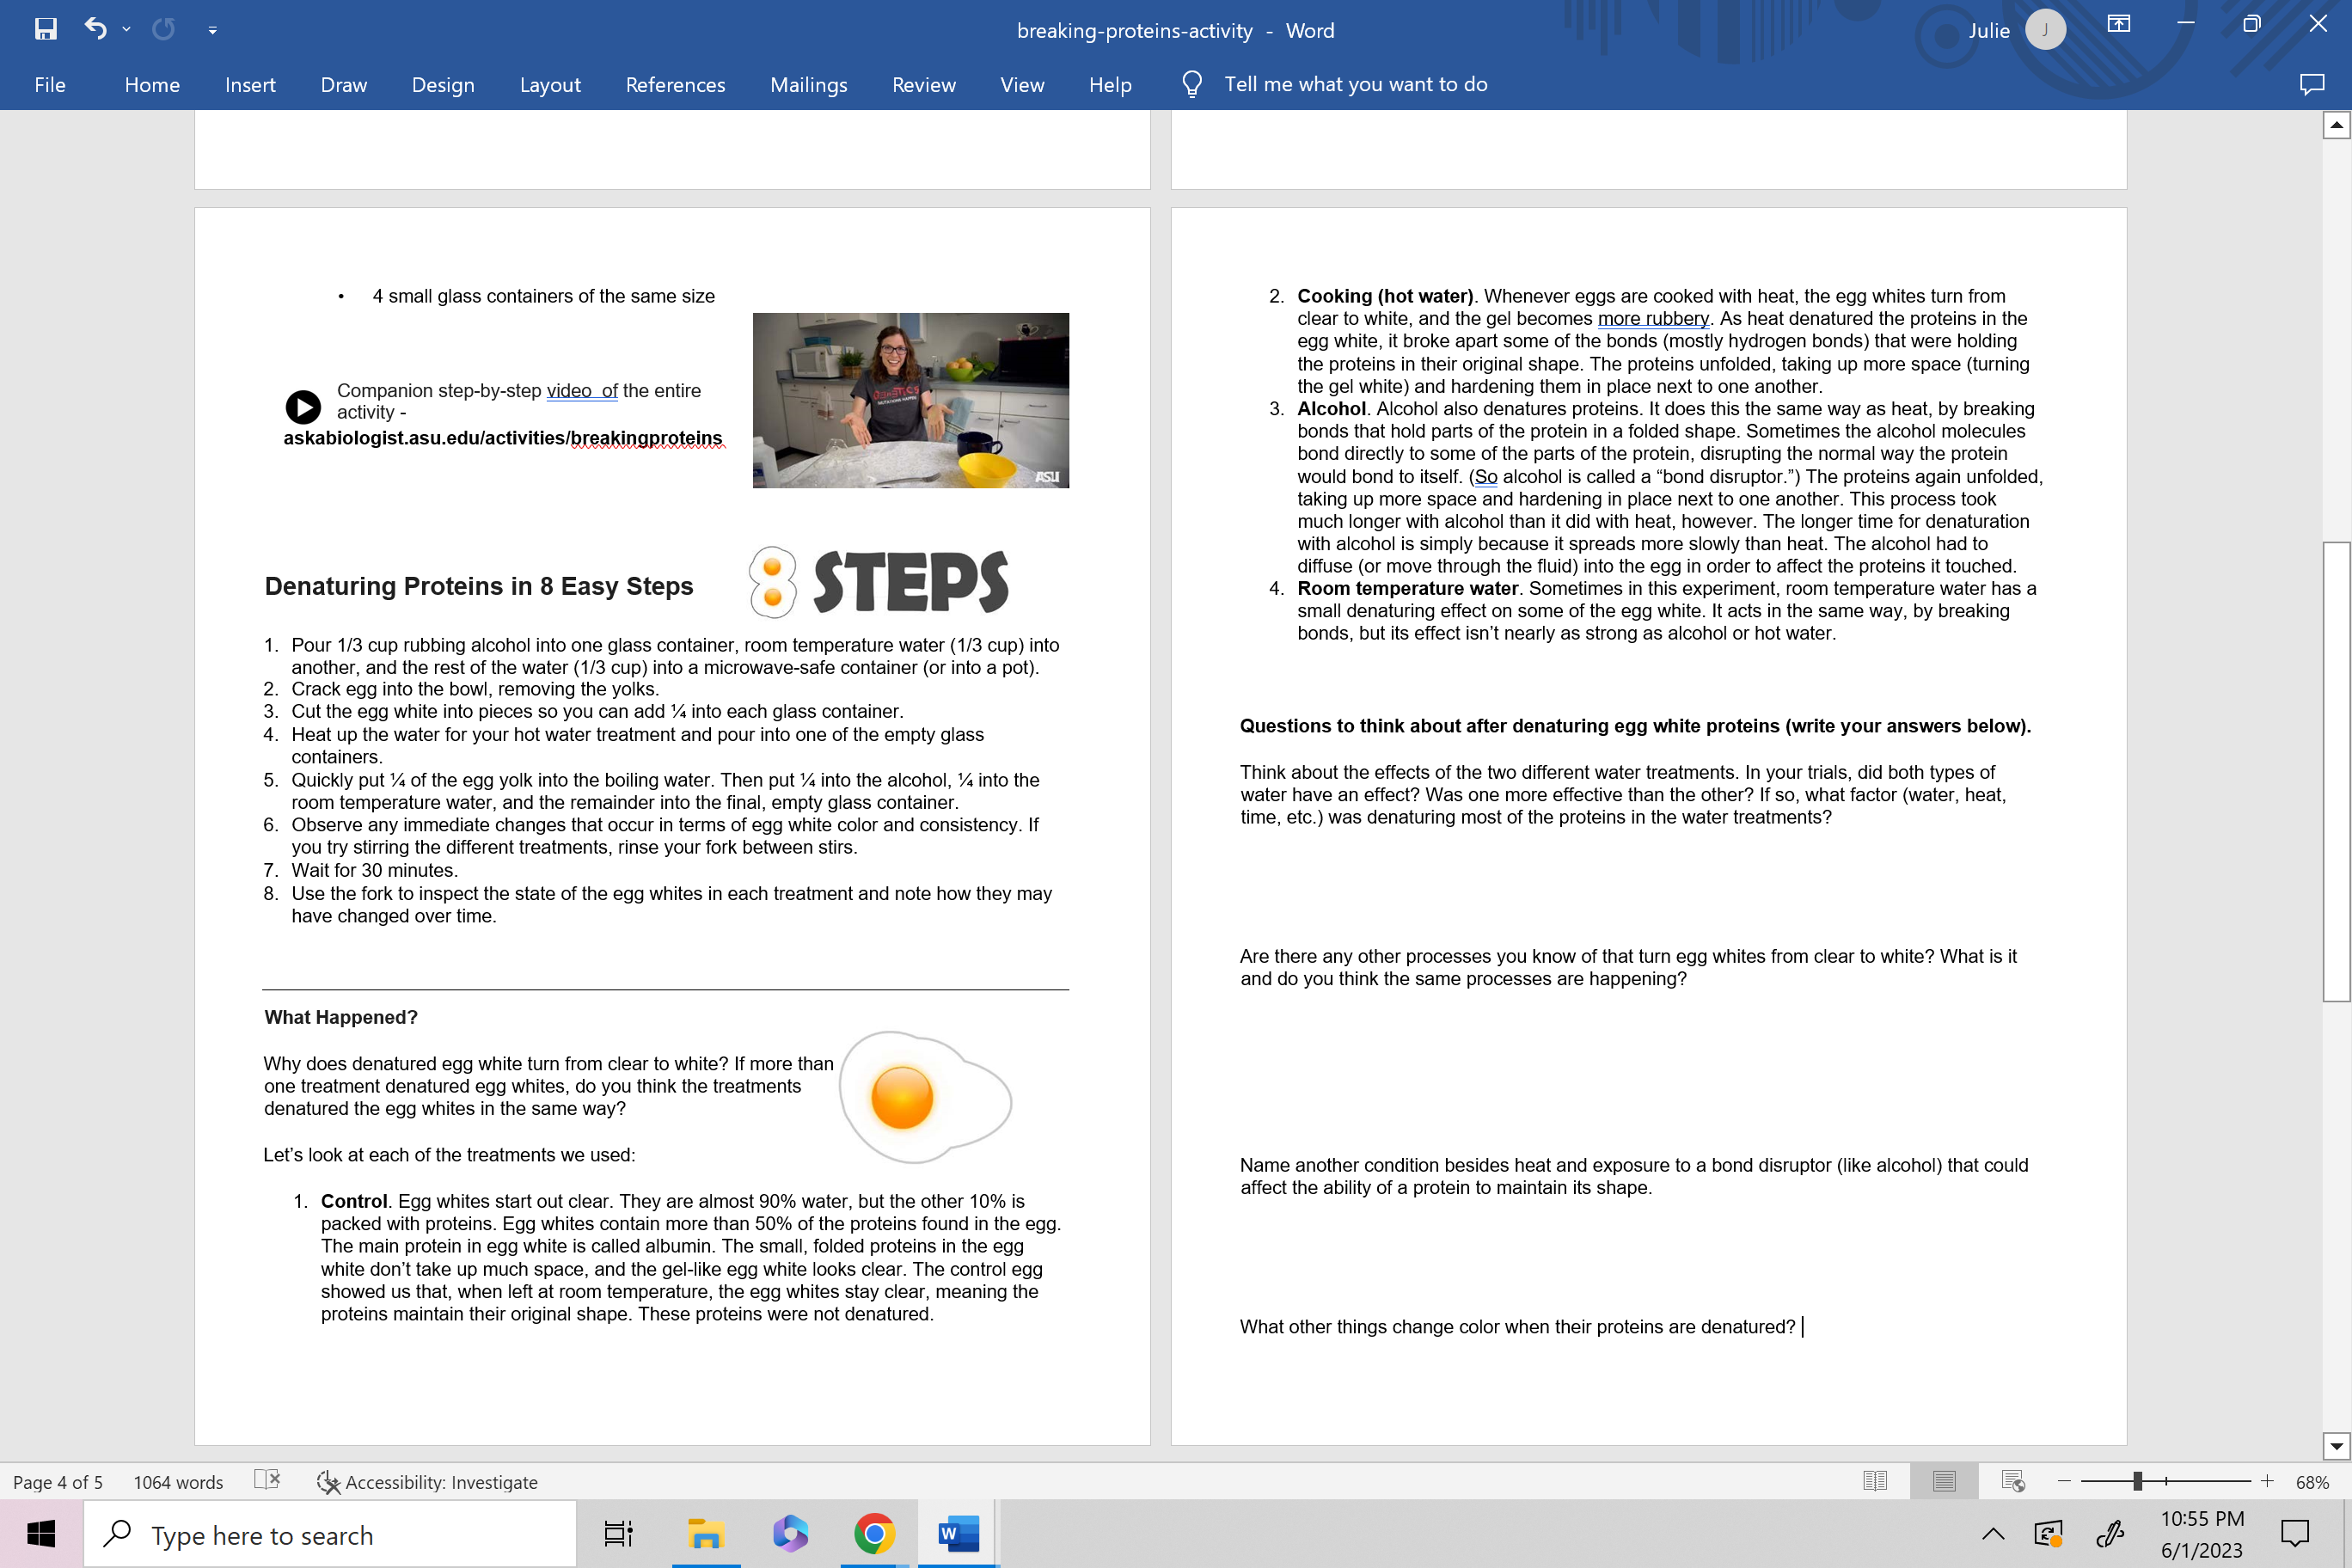Open the File menu

click(49, 85)
